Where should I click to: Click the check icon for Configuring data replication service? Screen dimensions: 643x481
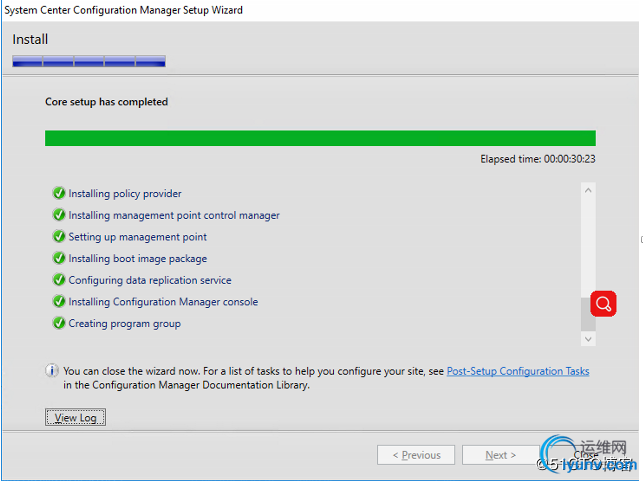pos(59,280)
